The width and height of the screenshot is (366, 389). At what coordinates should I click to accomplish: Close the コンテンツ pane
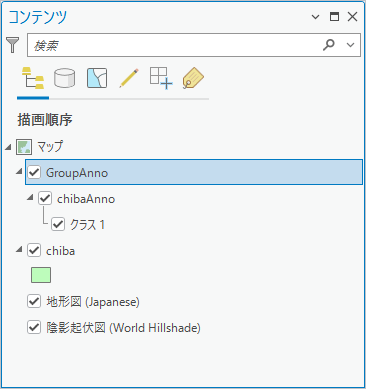[x=352, y=16]
